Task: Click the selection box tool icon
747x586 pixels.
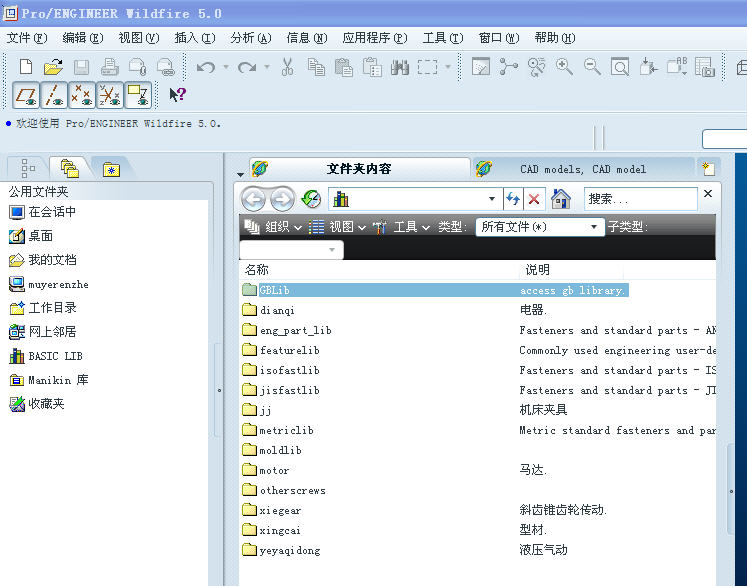Action: click(x=427, y=67)
